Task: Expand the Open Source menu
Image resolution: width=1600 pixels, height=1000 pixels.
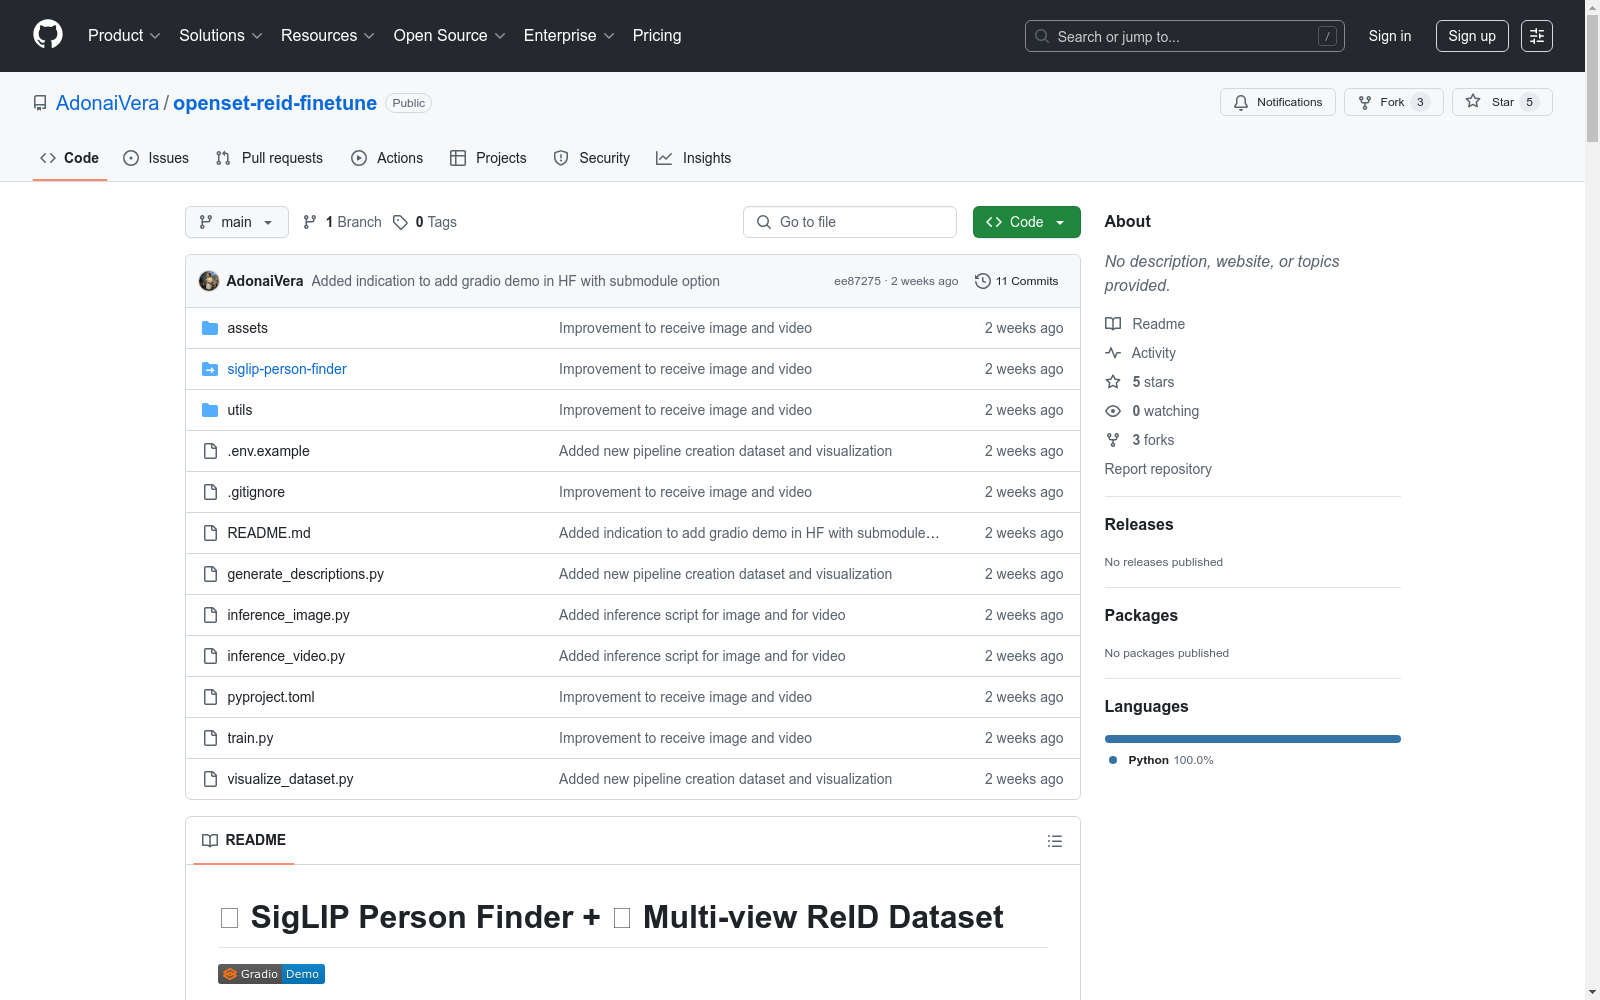Action: pos(450,36)
